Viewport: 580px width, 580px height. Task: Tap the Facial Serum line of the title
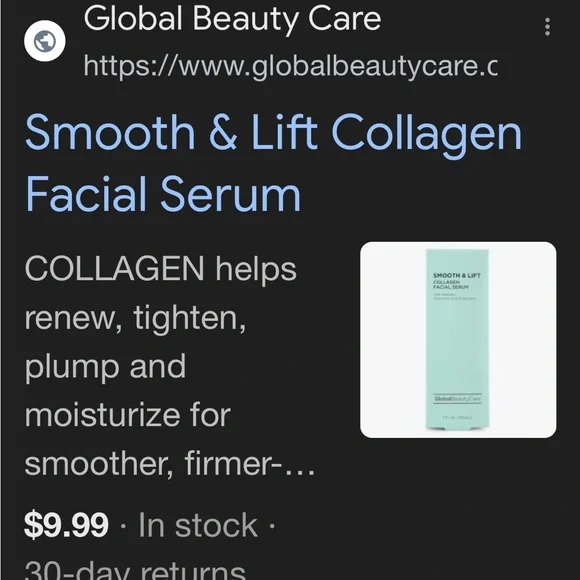163,194
